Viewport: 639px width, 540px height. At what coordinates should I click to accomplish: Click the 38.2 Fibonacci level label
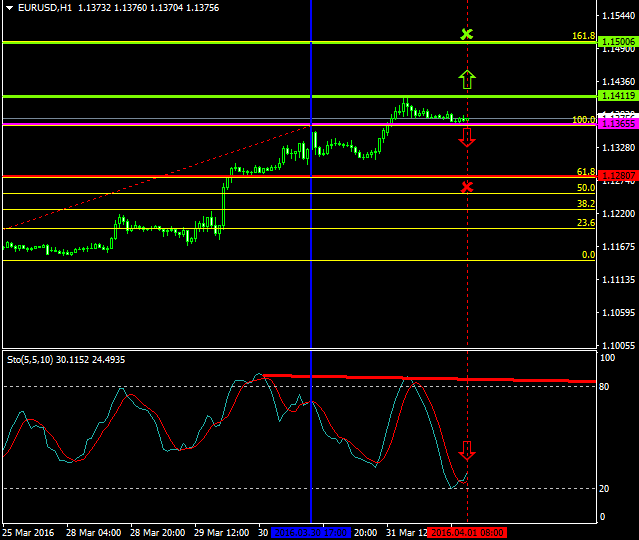tap(586, 203)
